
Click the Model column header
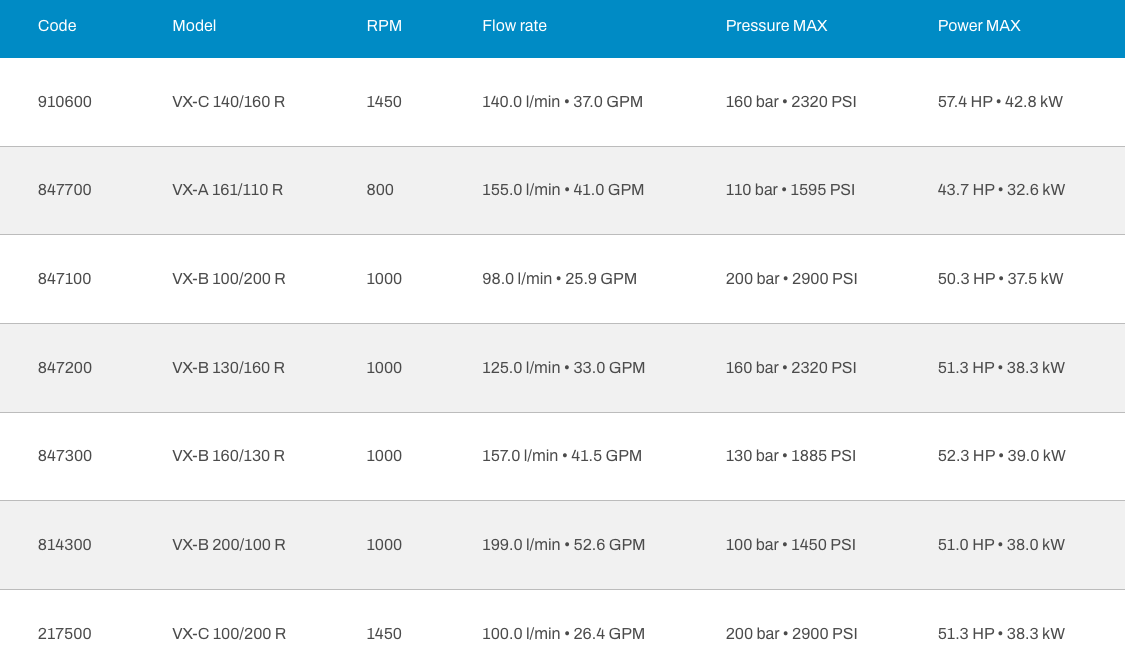click(194, 26)
